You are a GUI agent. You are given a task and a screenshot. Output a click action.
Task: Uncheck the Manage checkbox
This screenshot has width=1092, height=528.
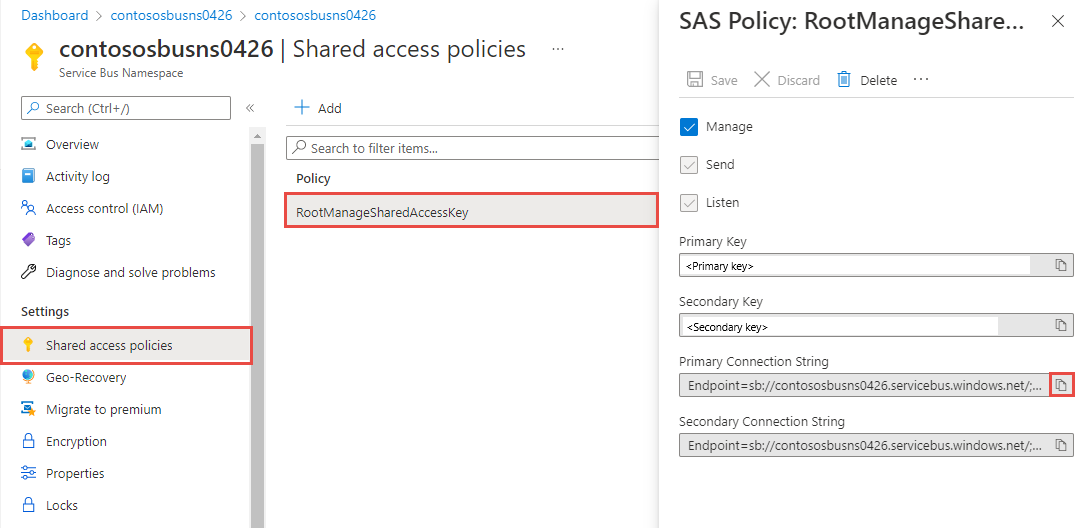(688, 127)
